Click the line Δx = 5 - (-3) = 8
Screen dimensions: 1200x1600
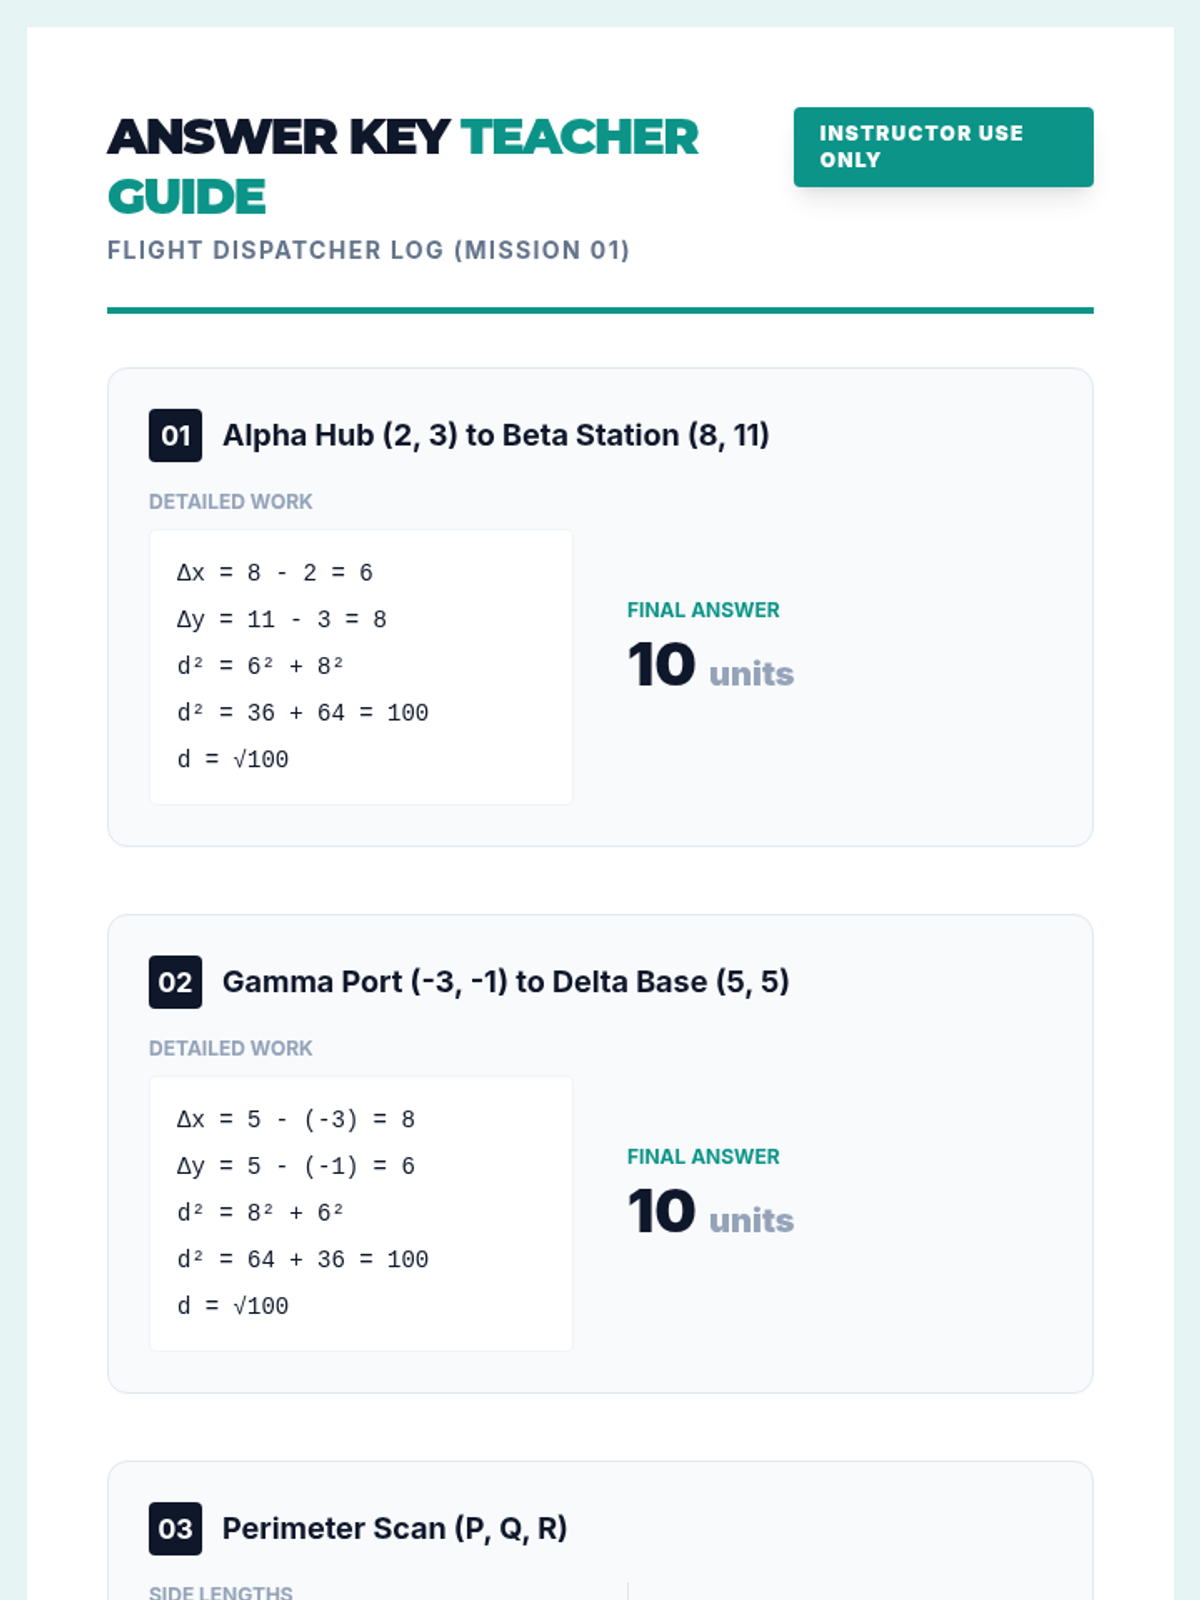click(x=296, y=1119)
